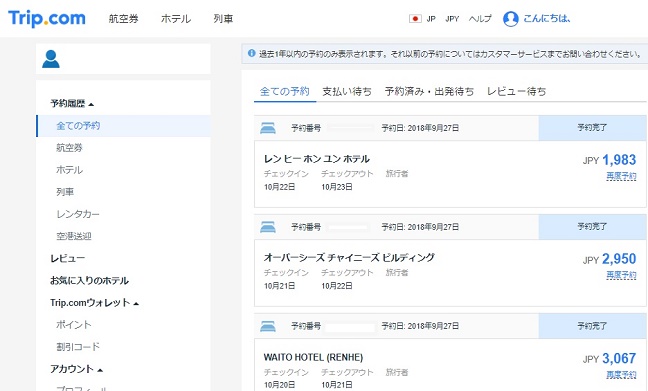This screenshot has height=391, width=648.
Task: Switch to 支払い待ち tab
Action: pyautogui.click(x=347, y=91)
